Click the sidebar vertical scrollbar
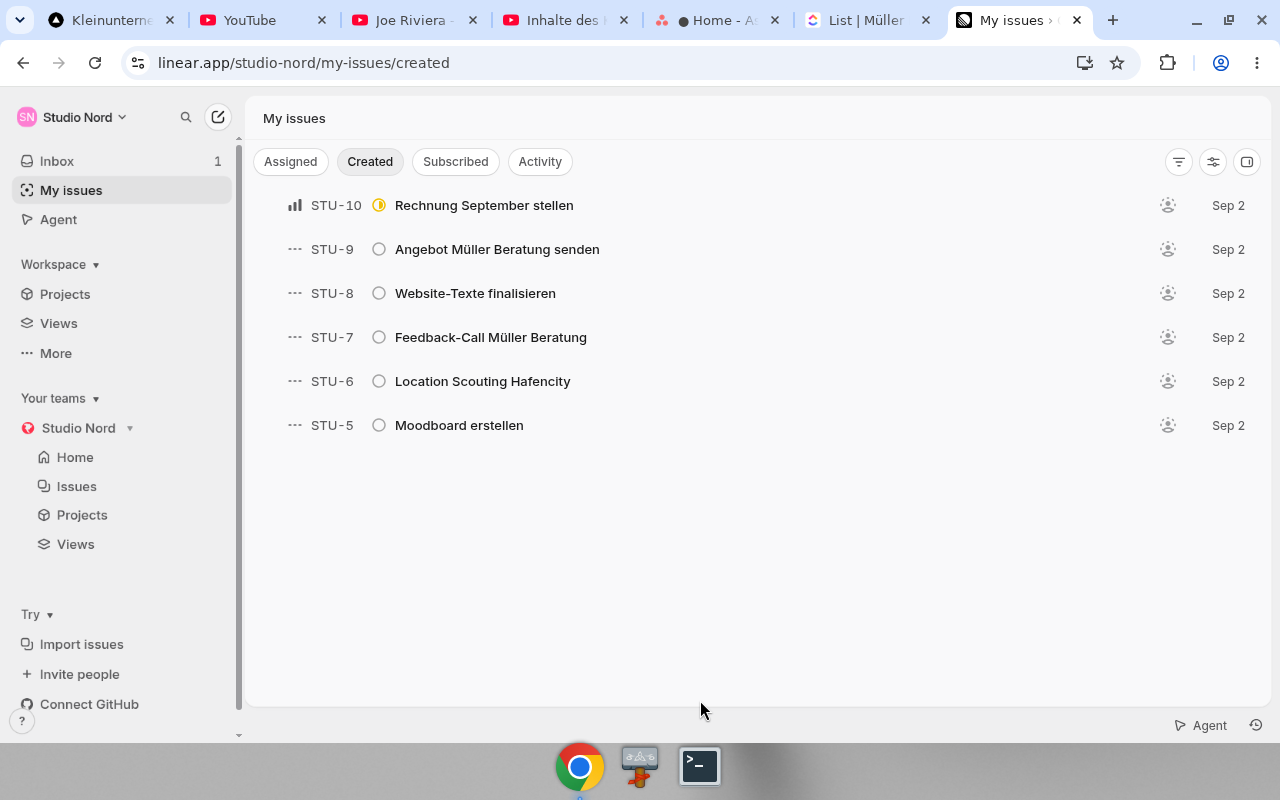The height and width of the screenshot is (800, 1280). point(238,427)
